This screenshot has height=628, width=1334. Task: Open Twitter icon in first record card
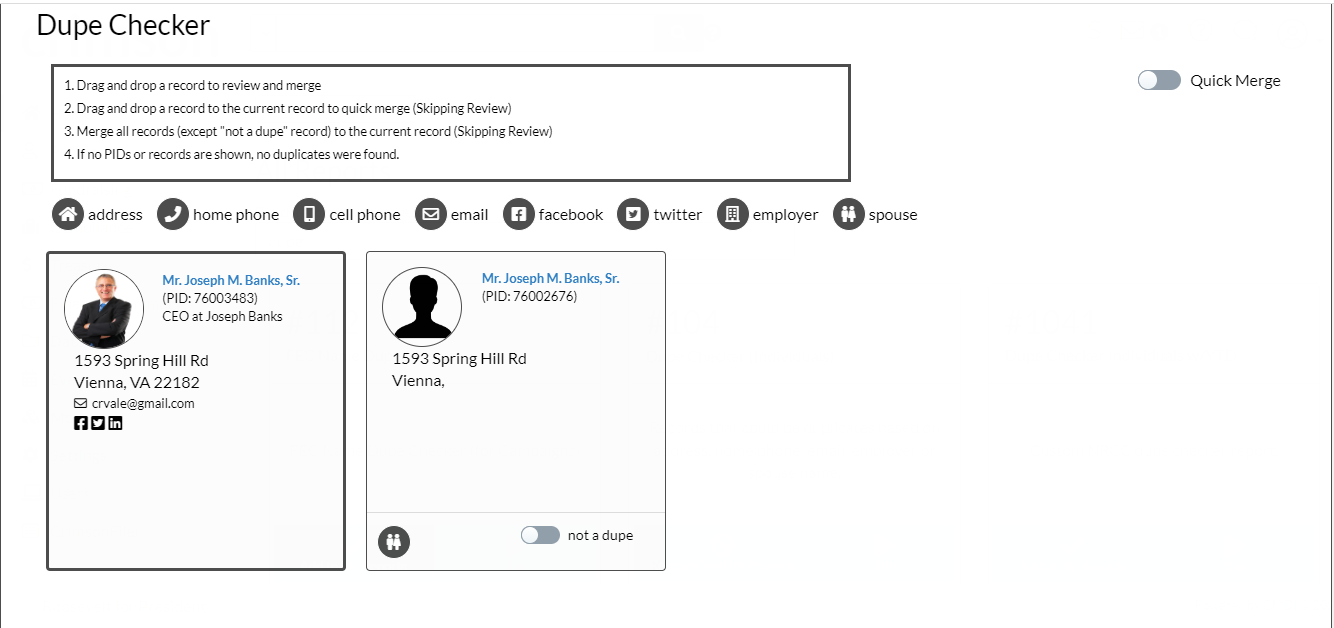pyautogui.click(x=98, y=423)
